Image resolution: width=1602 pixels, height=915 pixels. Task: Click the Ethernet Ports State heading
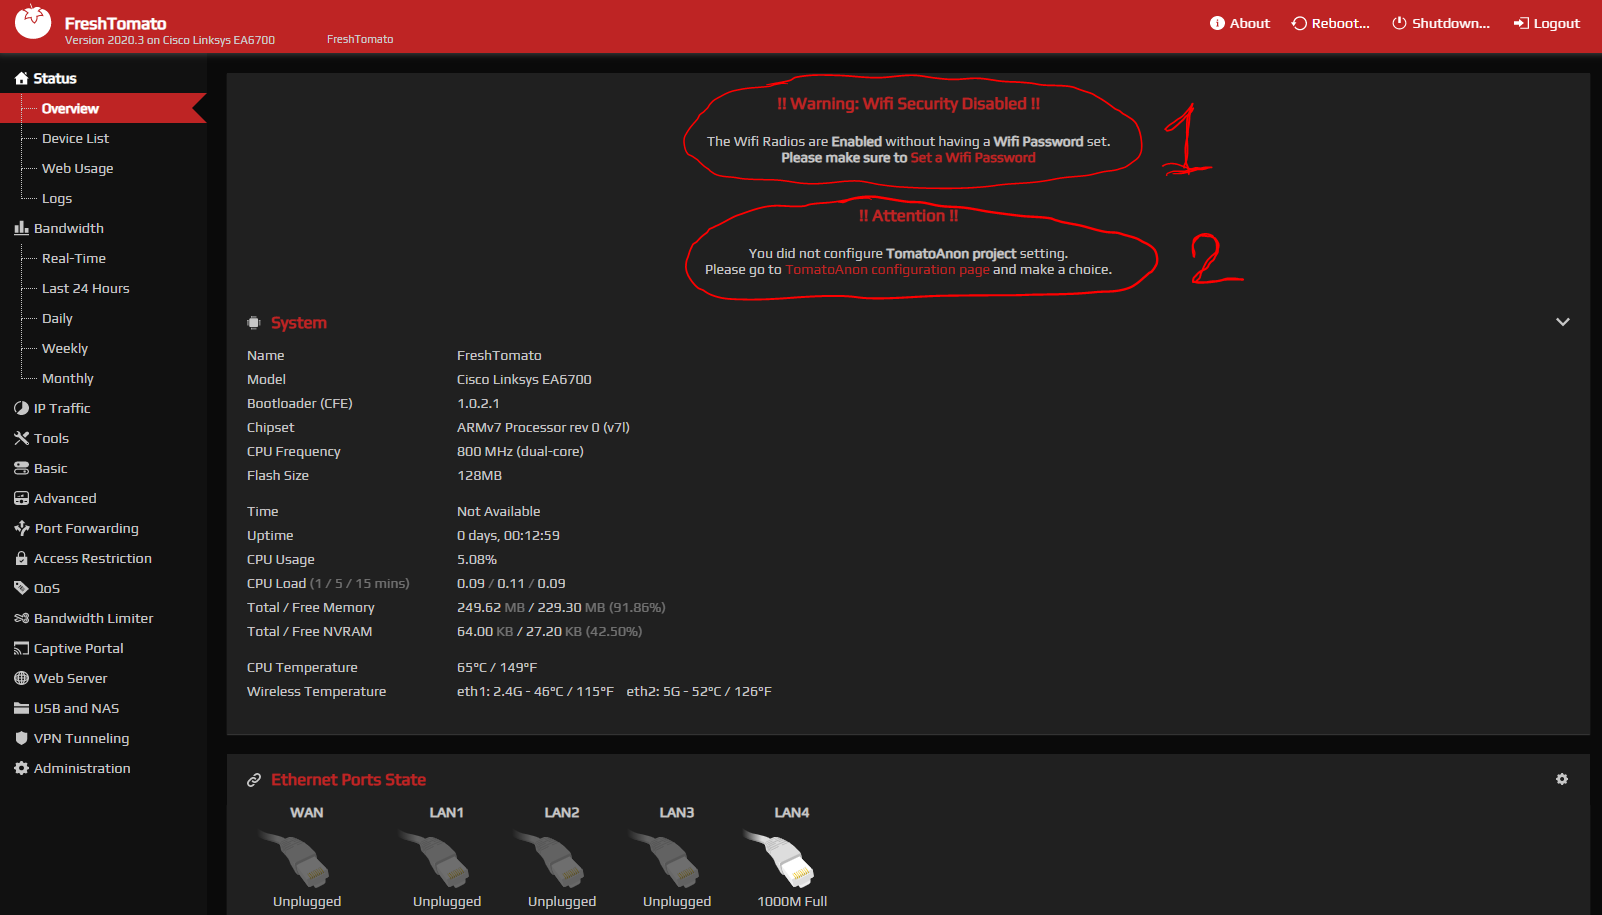tap(348, 780)
